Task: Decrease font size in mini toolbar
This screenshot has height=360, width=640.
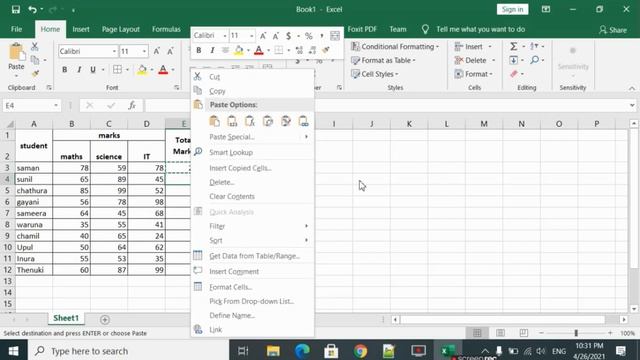Action: coord(276,36)
